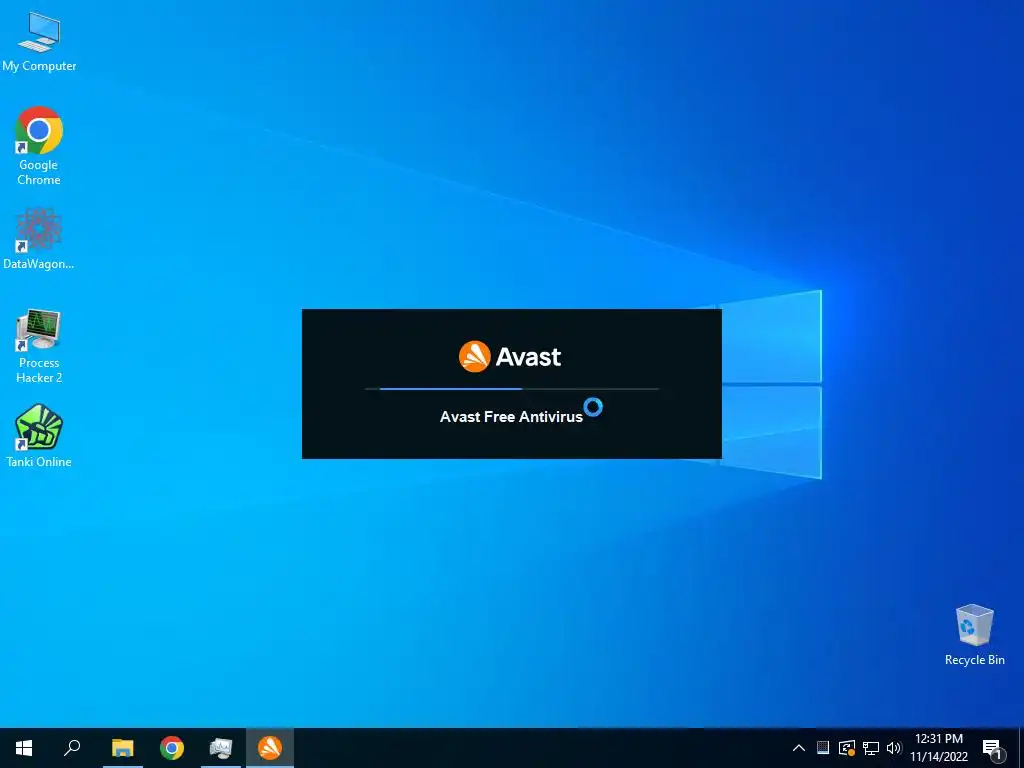Image resolution: width=1024 pixels, height=768 pixels.
Task: Open the network tray icon
Action: [871, 748]
